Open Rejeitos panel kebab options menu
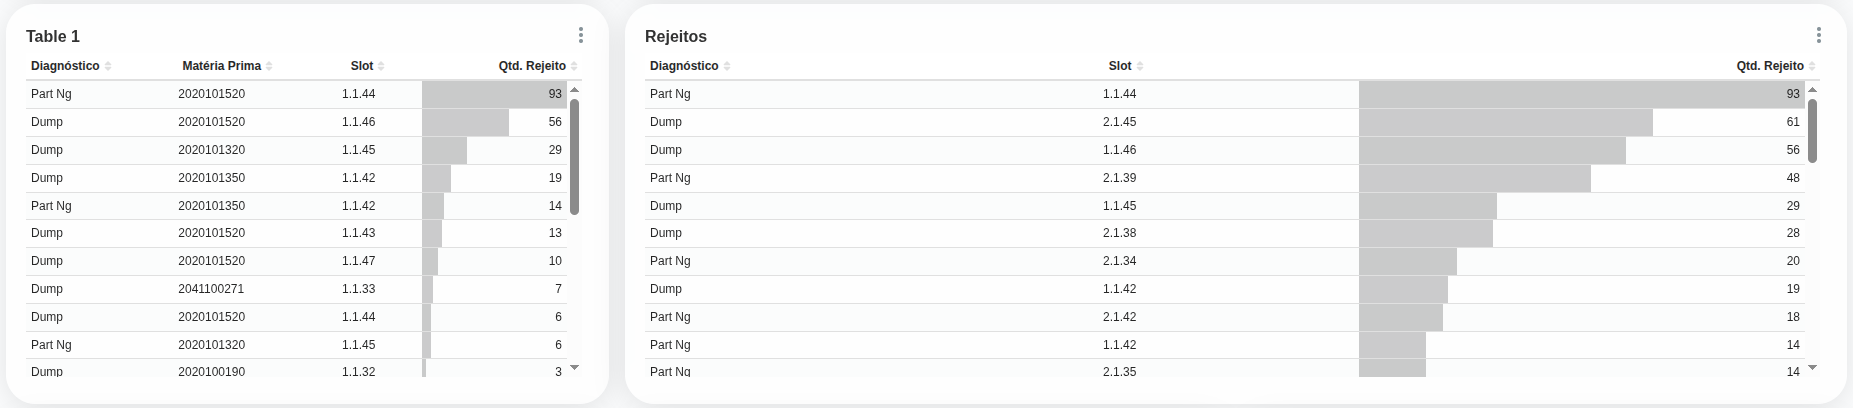This screenshot has height=408, width=1853. click(1818, 36)
